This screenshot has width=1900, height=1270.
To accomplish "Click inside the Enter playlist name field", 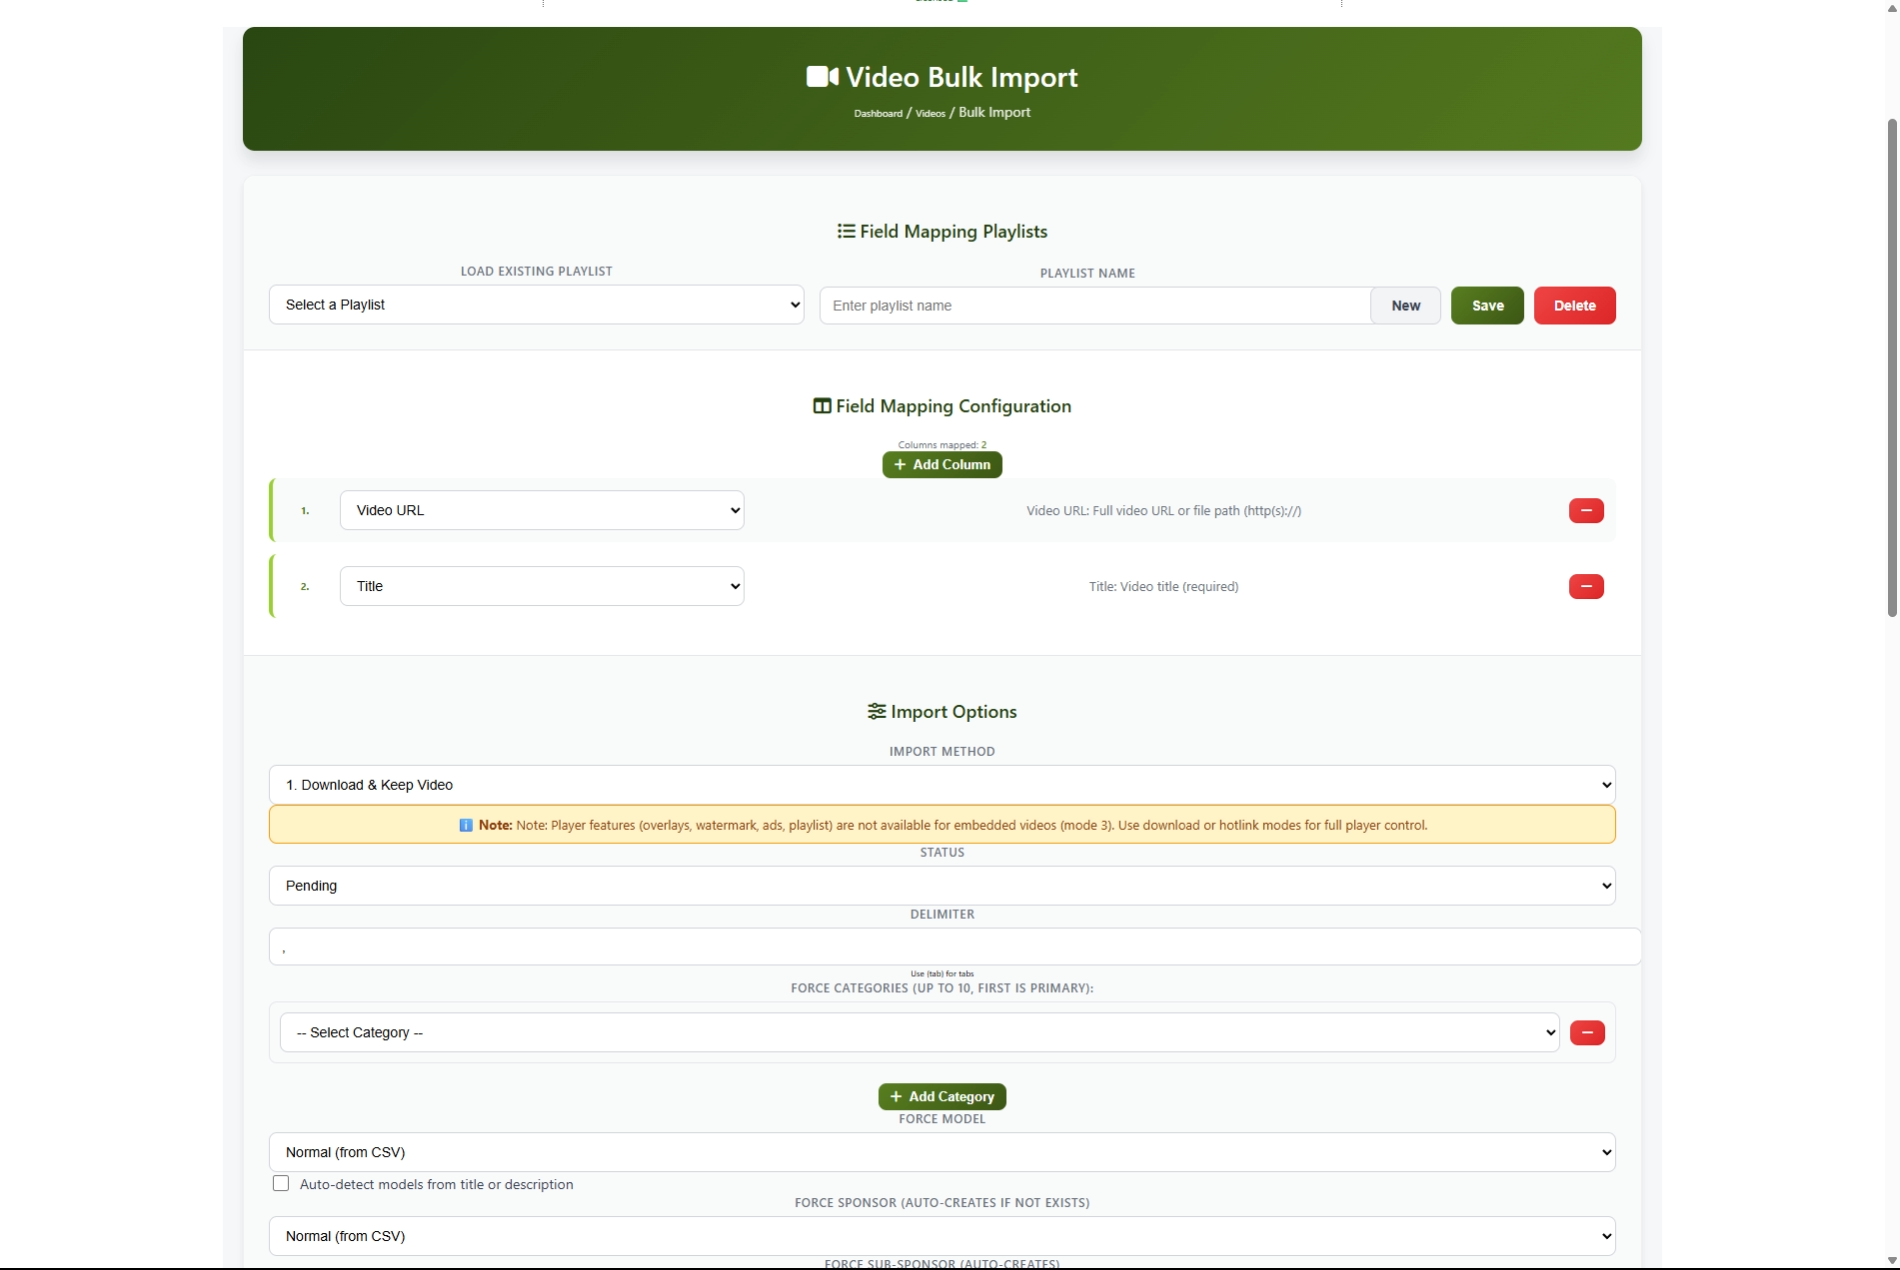I will coord(1095,305).
